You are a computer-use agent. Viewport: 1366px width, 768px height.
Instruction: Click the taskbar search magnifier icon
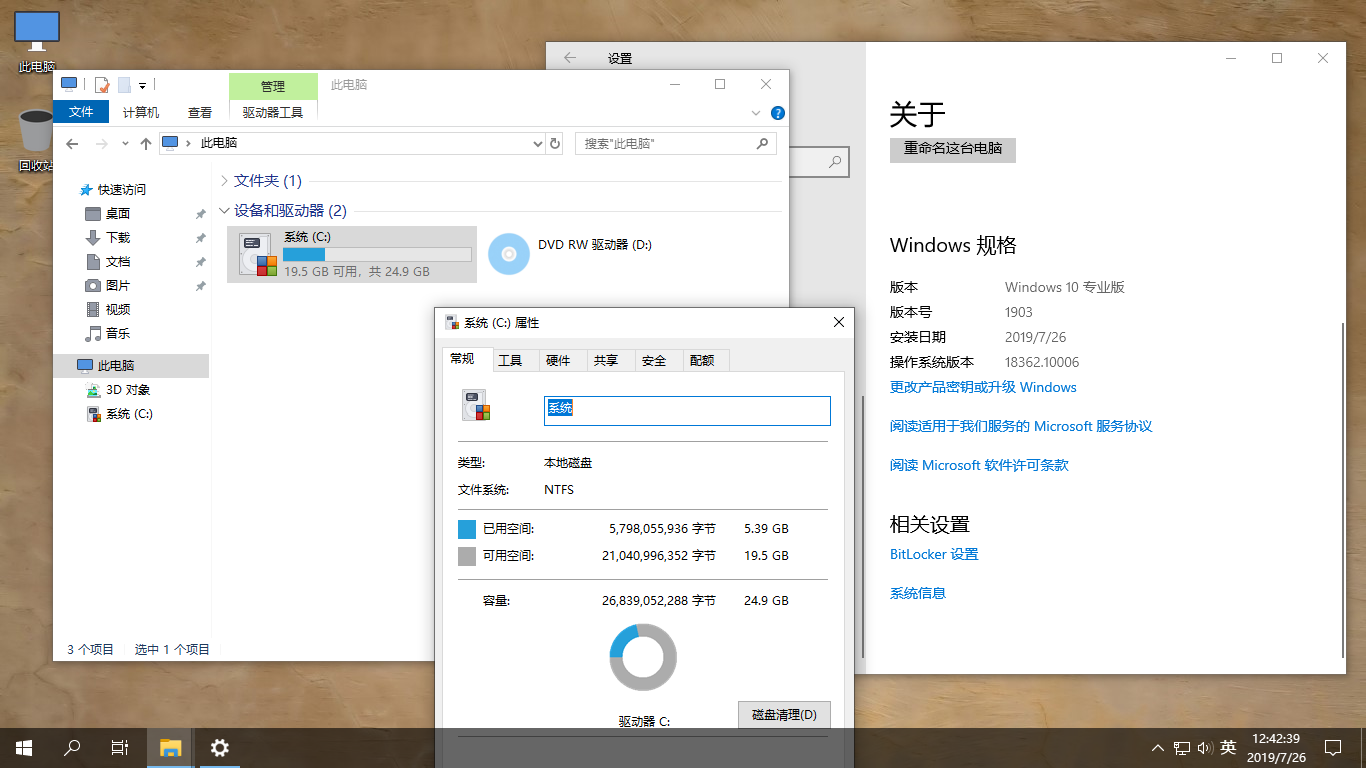(x=72, y=747)
